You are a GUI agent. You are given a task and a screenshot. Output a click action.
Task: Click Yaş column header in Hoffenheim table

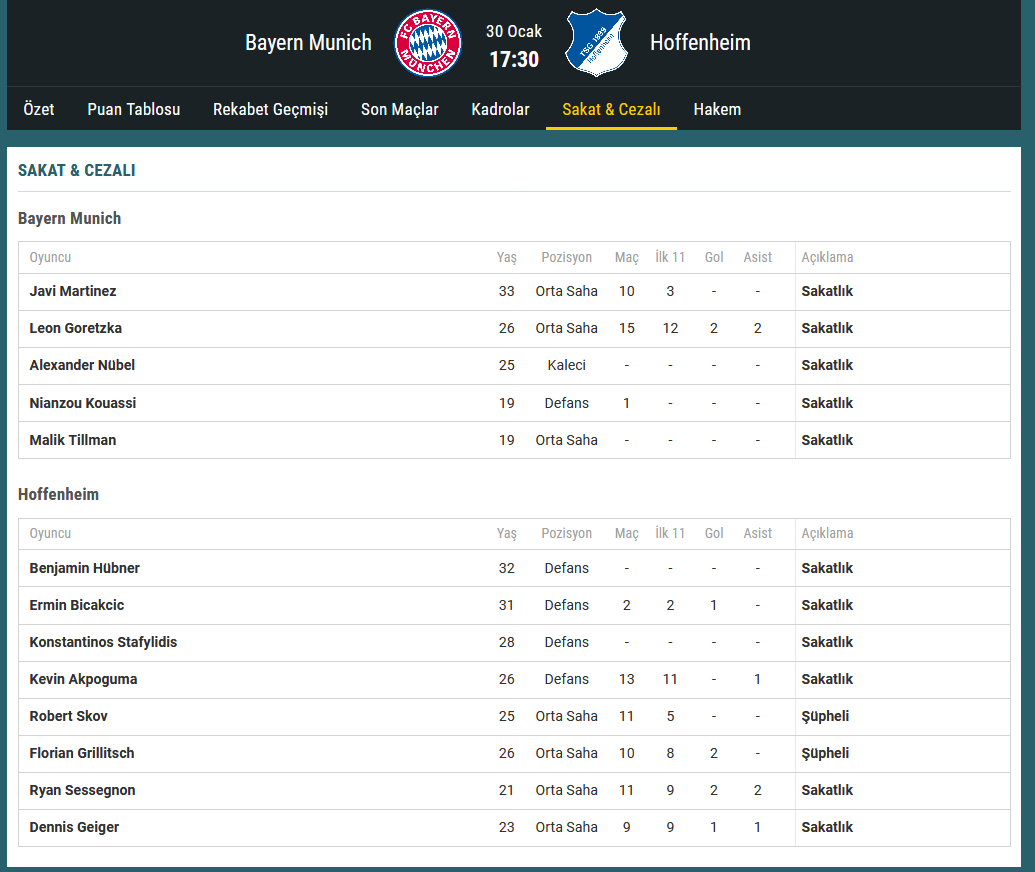click(x=507, y=533)
